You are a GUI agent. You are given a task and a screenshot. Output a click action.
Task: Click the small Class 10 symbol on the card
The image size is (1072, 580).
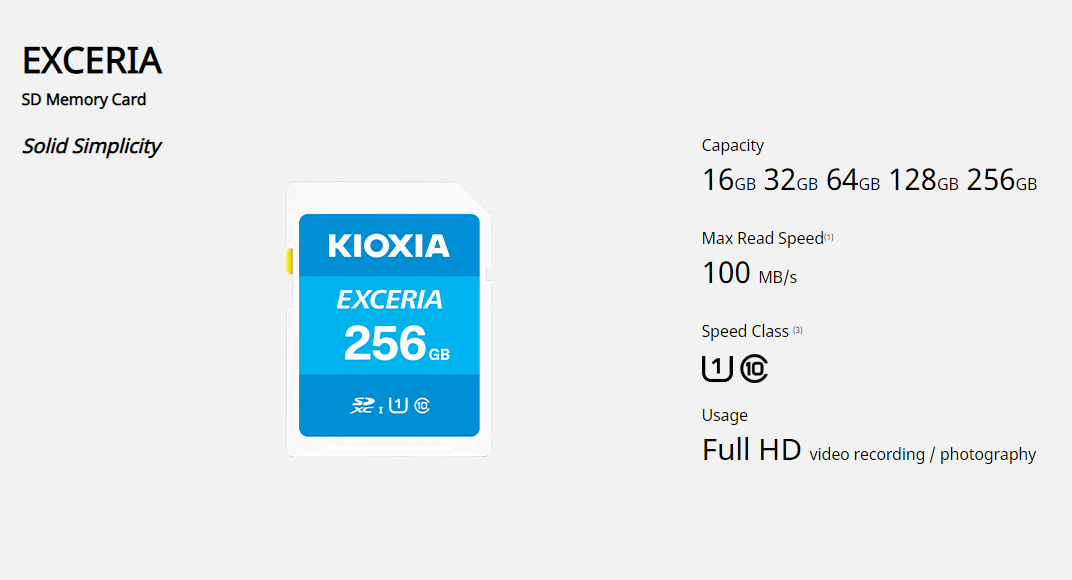click(422, 406)
